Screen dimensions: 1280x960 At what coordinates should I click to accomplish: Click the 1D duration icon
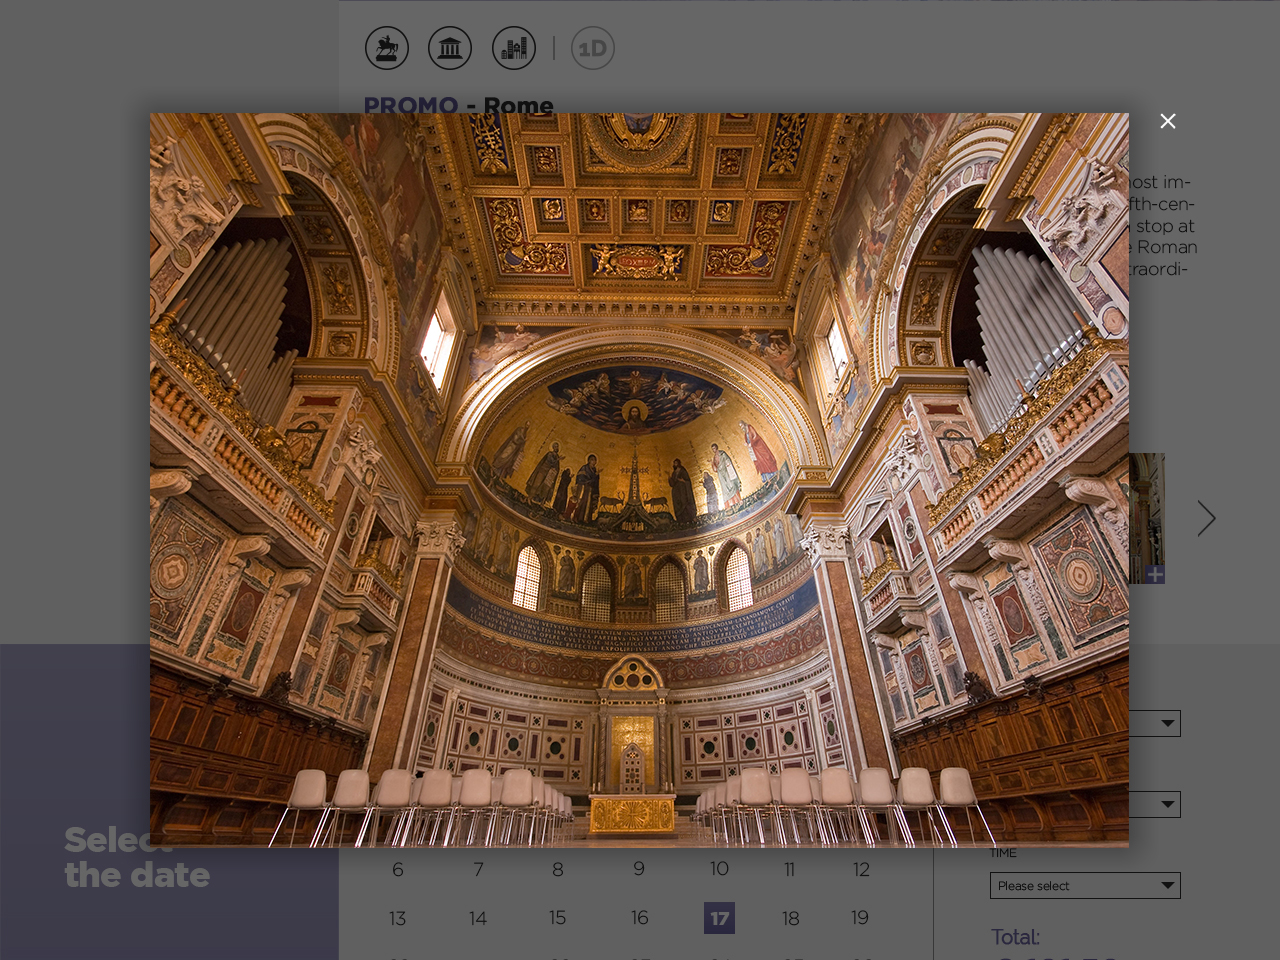(593, 48)
